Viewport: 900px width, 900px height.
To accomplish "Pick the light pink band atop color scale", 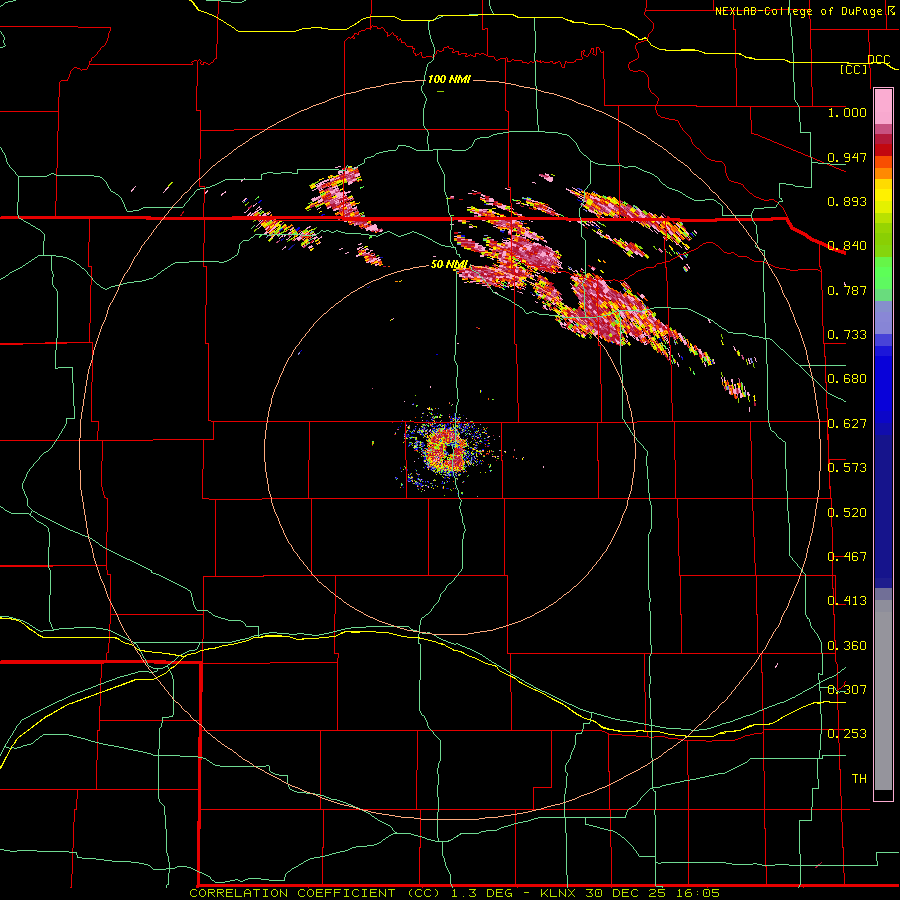I will [883, 107].
